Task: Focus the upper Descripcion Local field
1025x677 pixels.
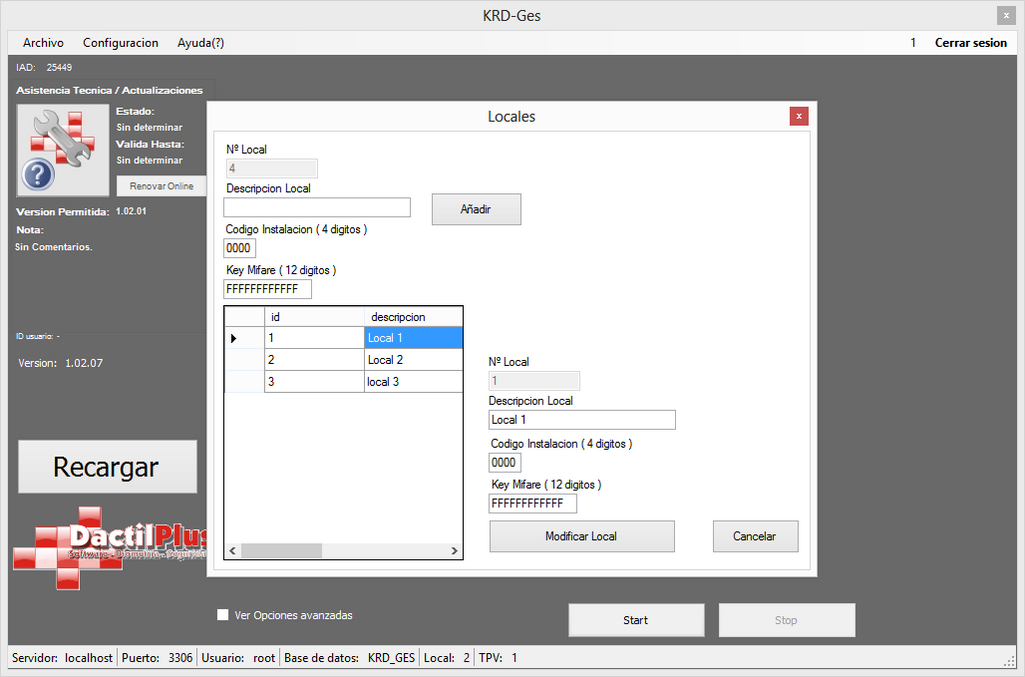Action: [x=317, y=207]
